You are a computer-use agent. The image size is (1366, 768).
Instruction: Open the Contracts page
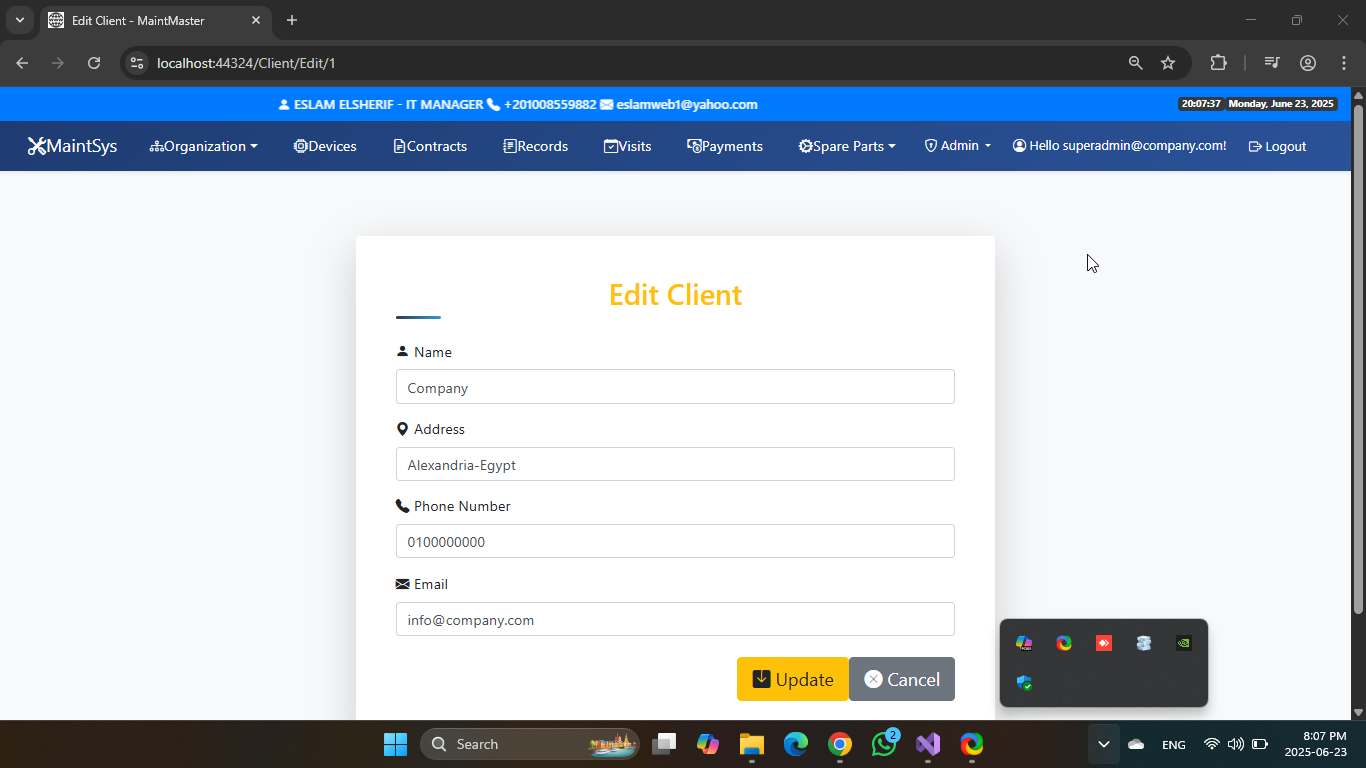click(430, 146)
